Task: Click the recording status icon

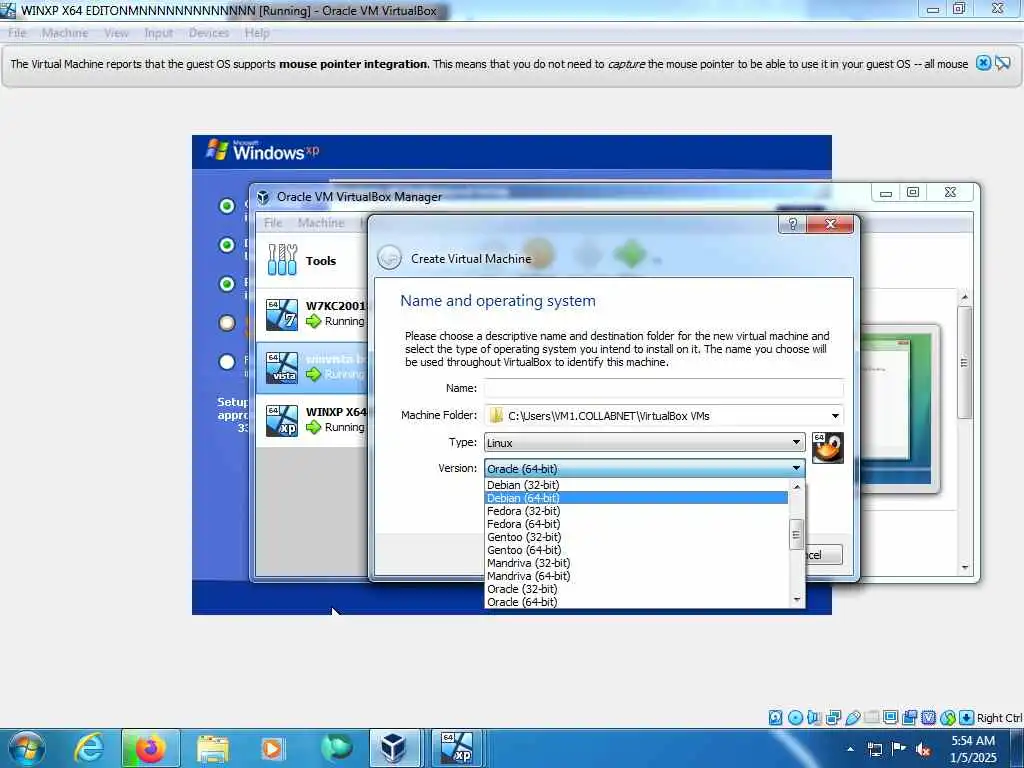Action: click(909, 718)
